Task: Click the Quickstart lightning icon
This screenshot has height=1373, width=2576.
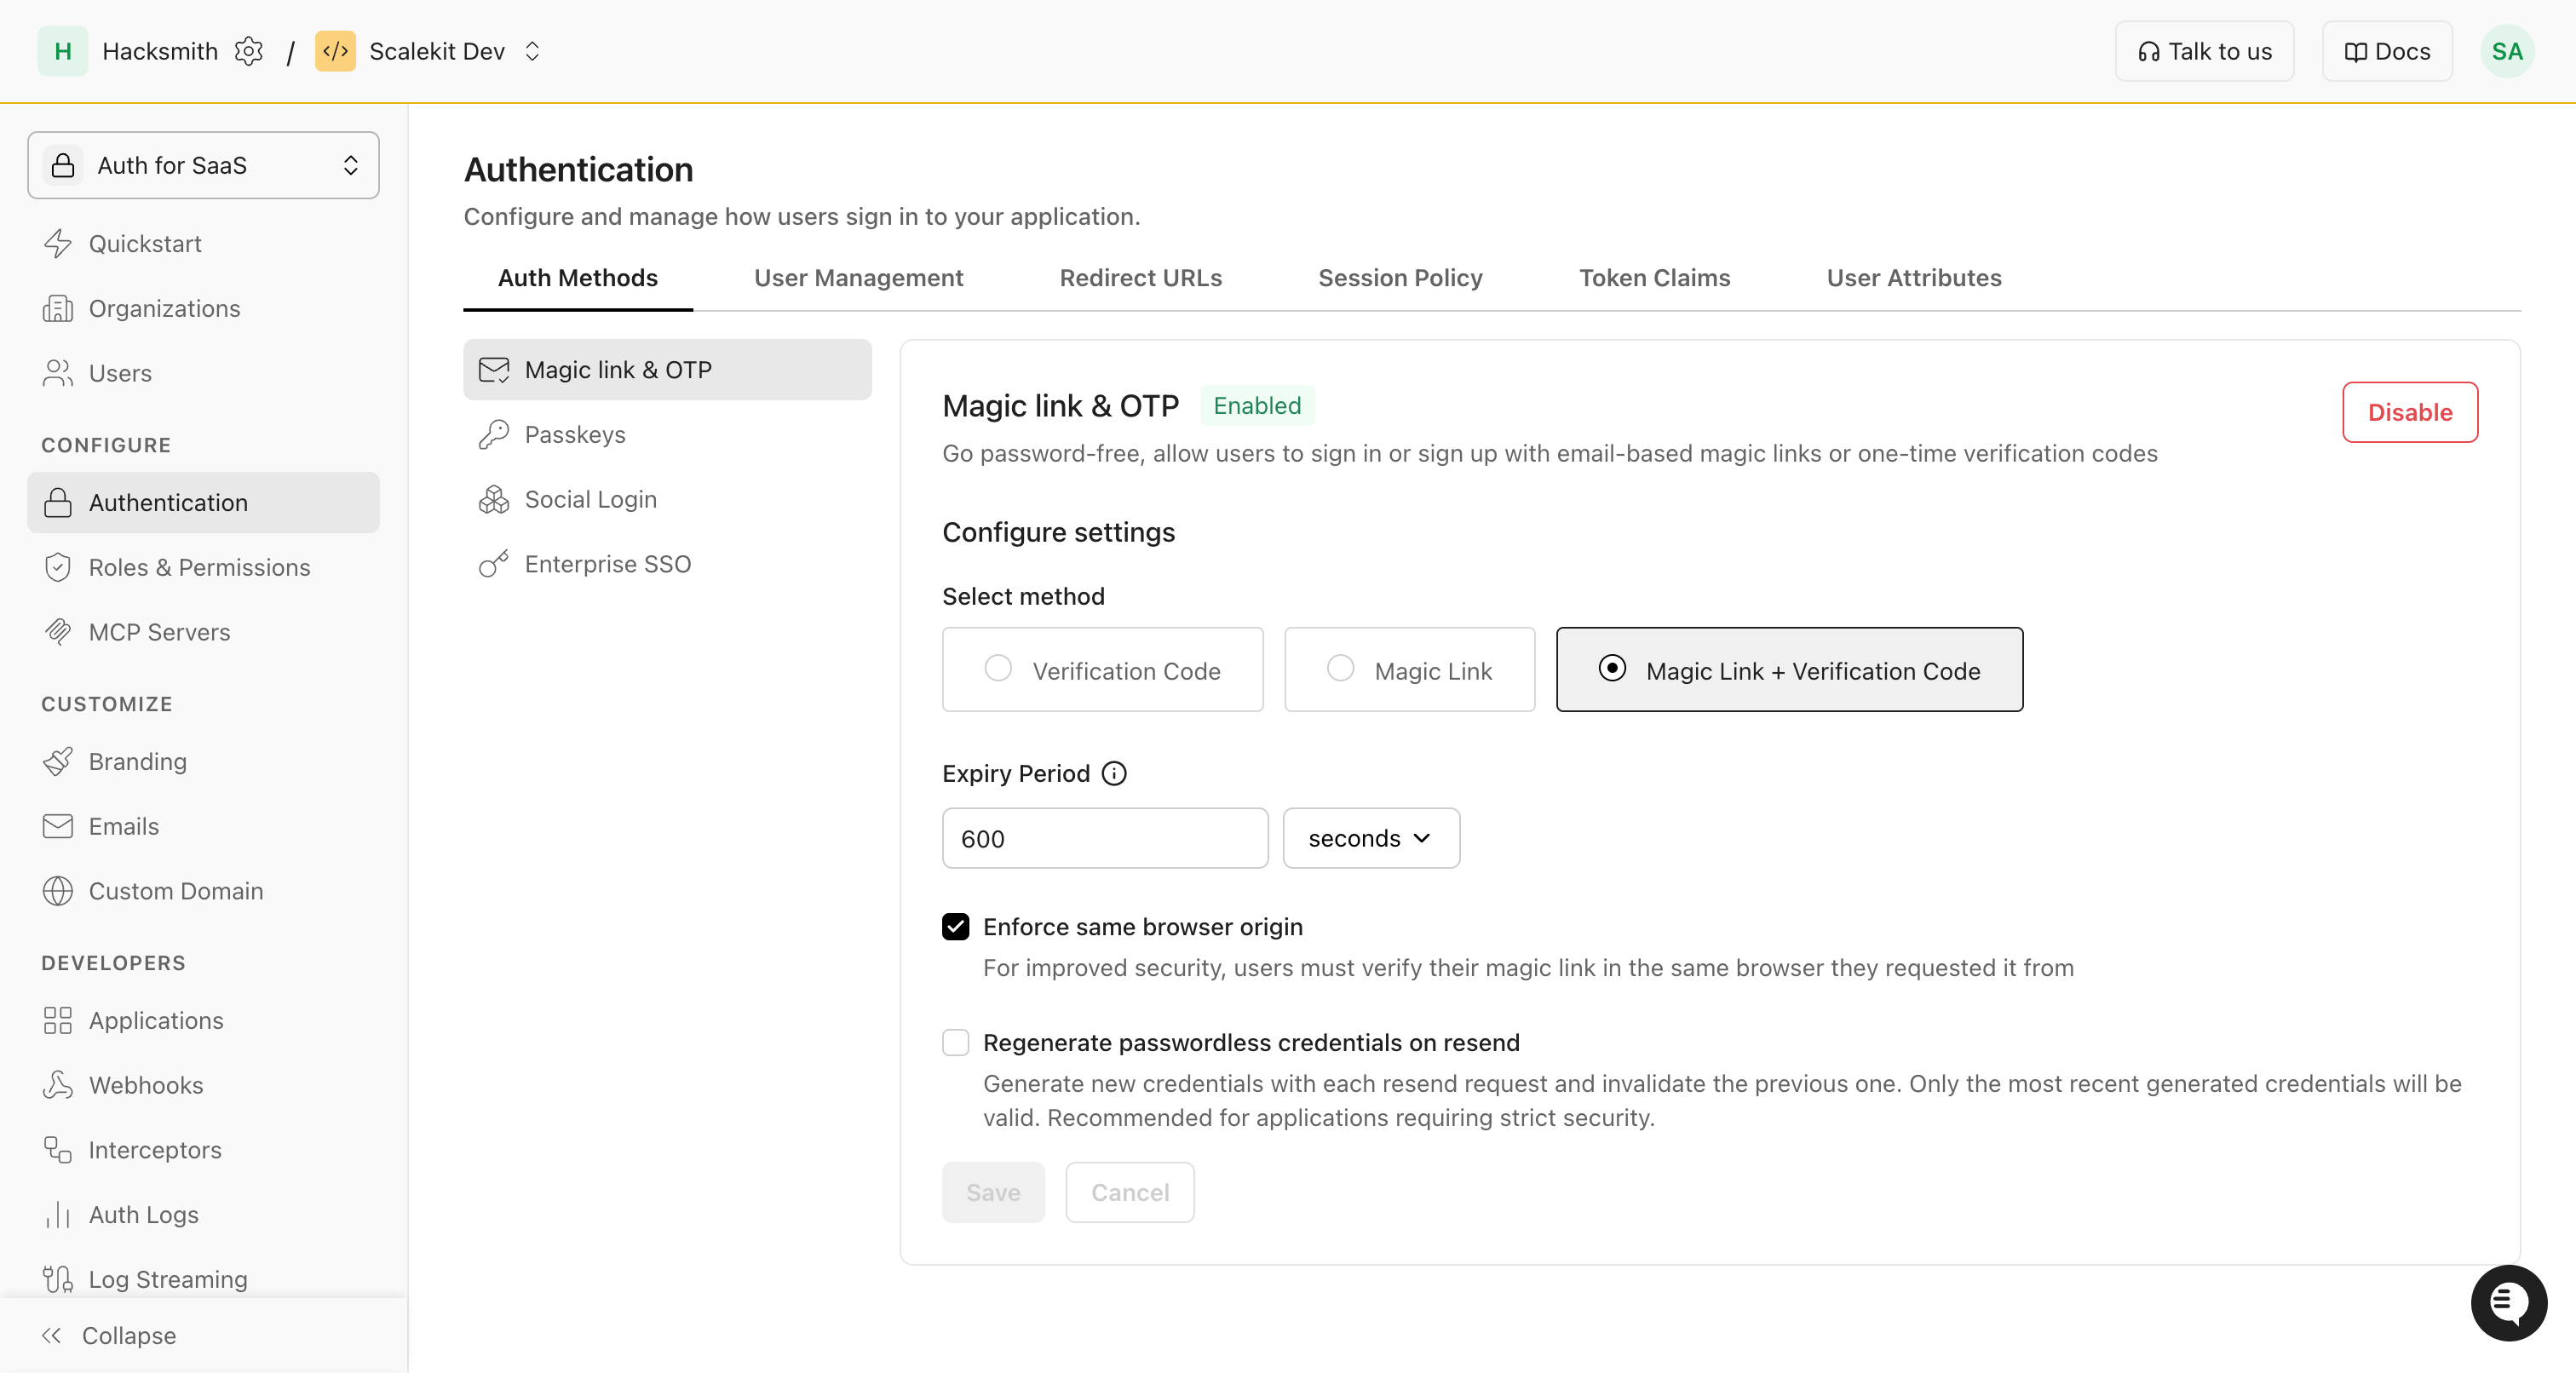Action: pyautogui.click(x=58, y=244)
